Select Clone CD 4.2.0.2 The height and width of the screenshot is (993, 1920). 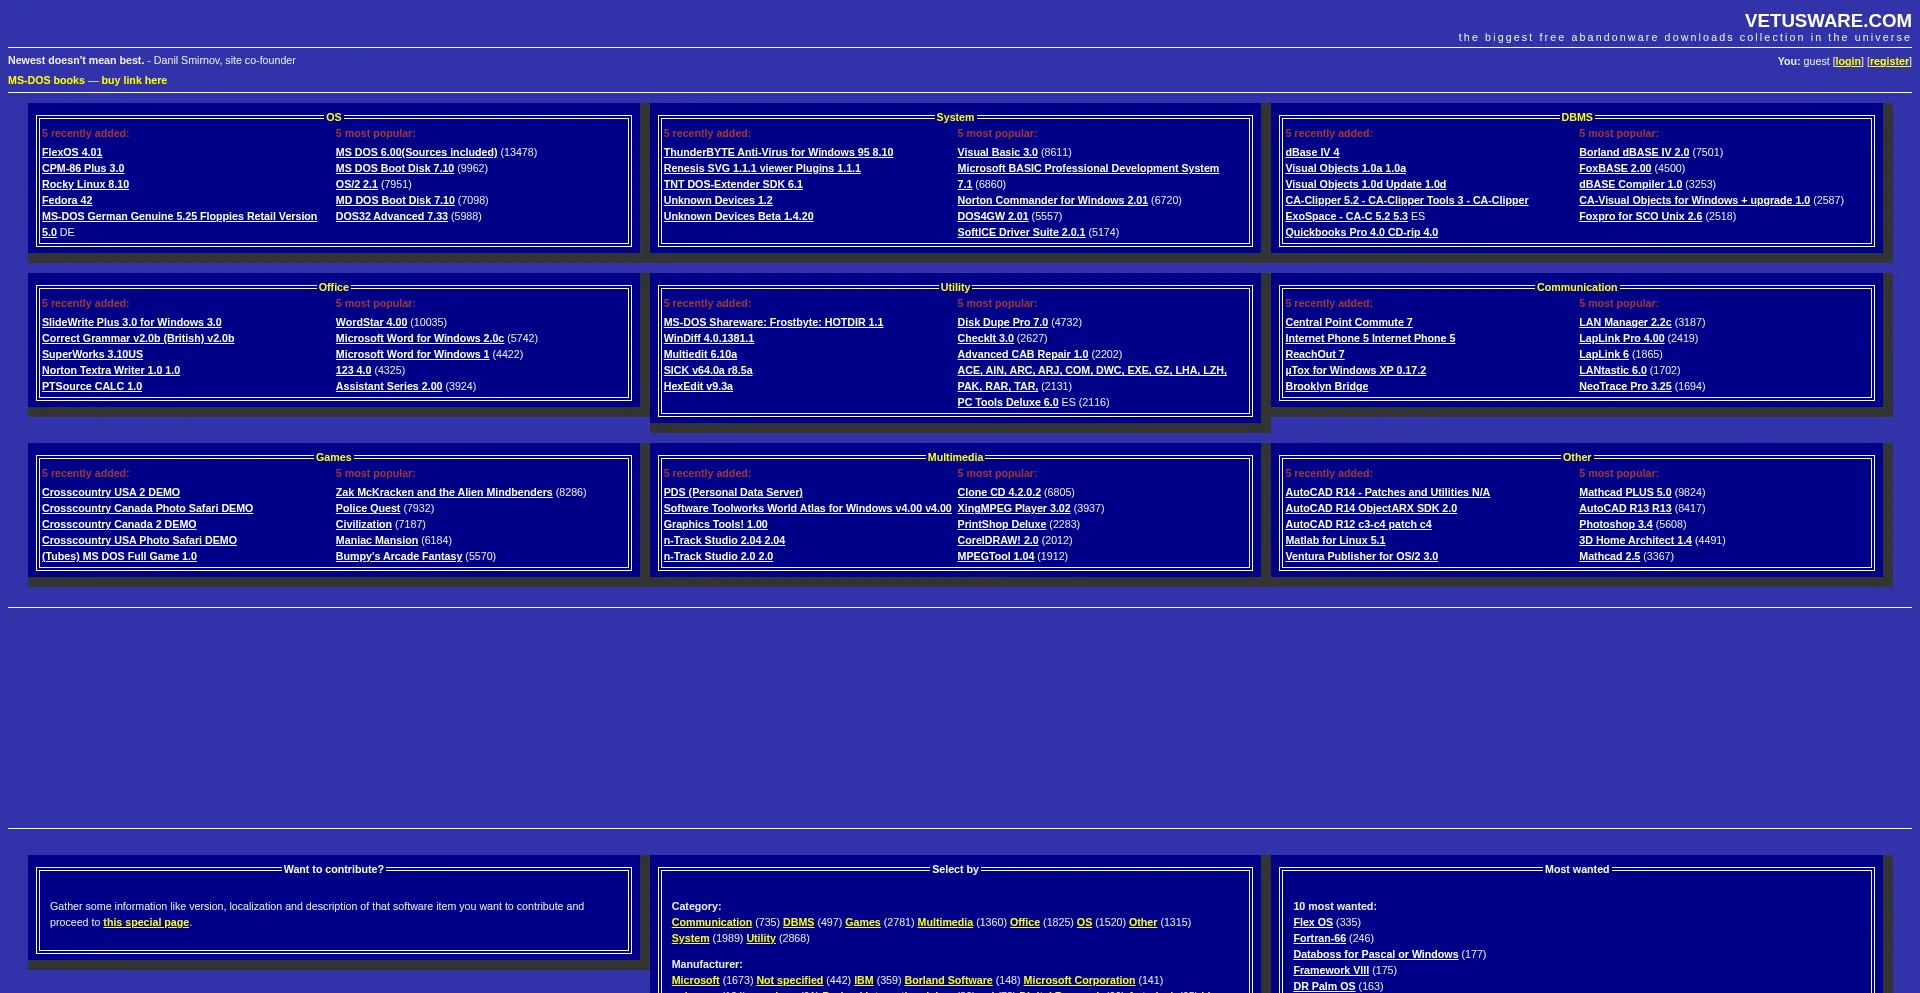[998, 492]
